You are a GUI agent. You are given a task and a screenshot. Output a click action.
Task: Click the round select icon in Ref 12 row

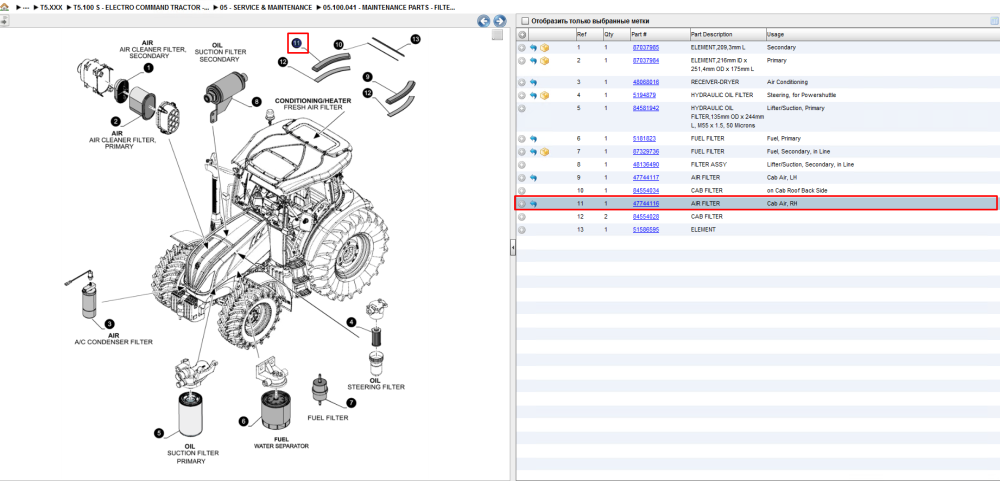point(522,217)
